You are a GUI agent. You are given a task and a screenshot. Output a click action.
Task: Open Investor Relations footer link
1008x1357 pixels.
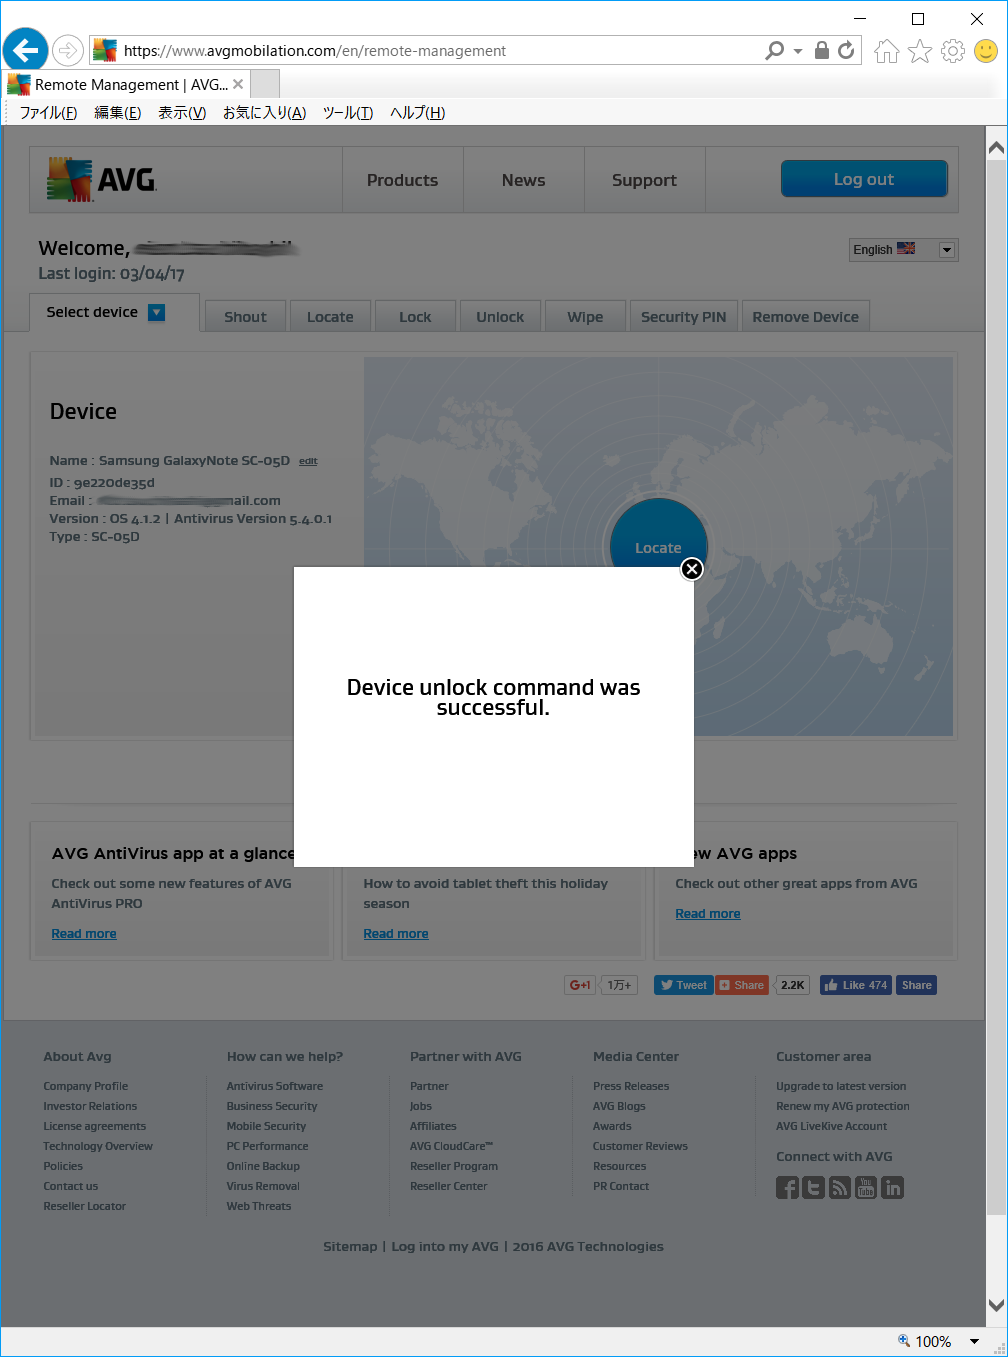coord(90,1106)
